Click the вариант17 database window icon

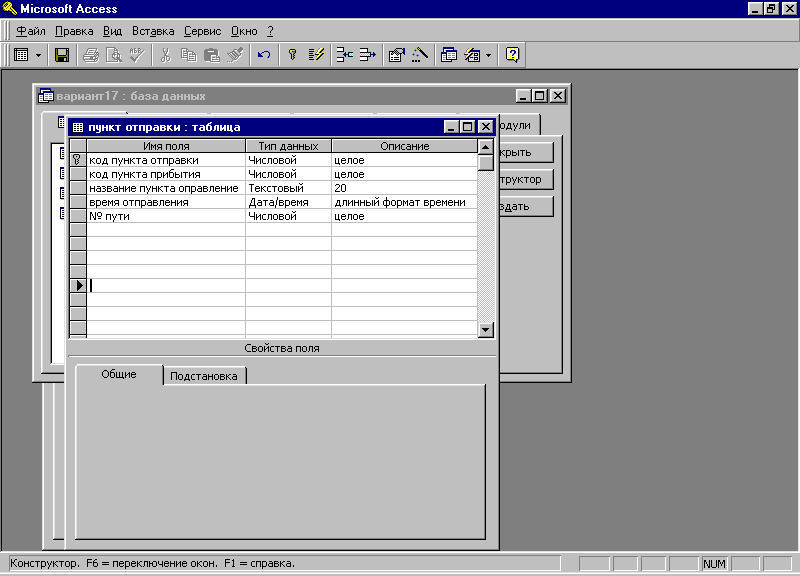pos(46,95)
